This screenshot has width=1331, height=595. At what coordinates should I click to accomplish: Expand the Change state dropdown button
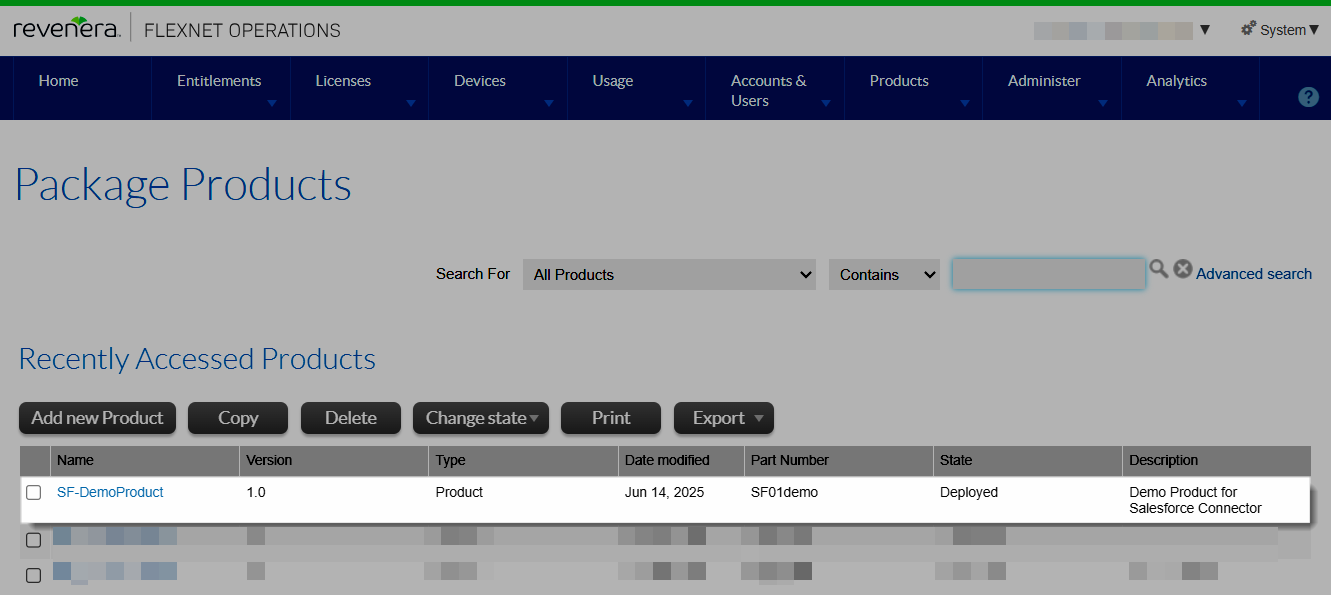pos(482,418)
